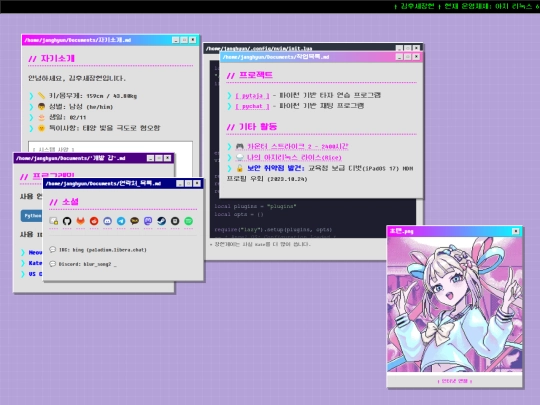Open the GitHub profile icon
The width and height of the screenshot is (540, 405).
[67, 221]
